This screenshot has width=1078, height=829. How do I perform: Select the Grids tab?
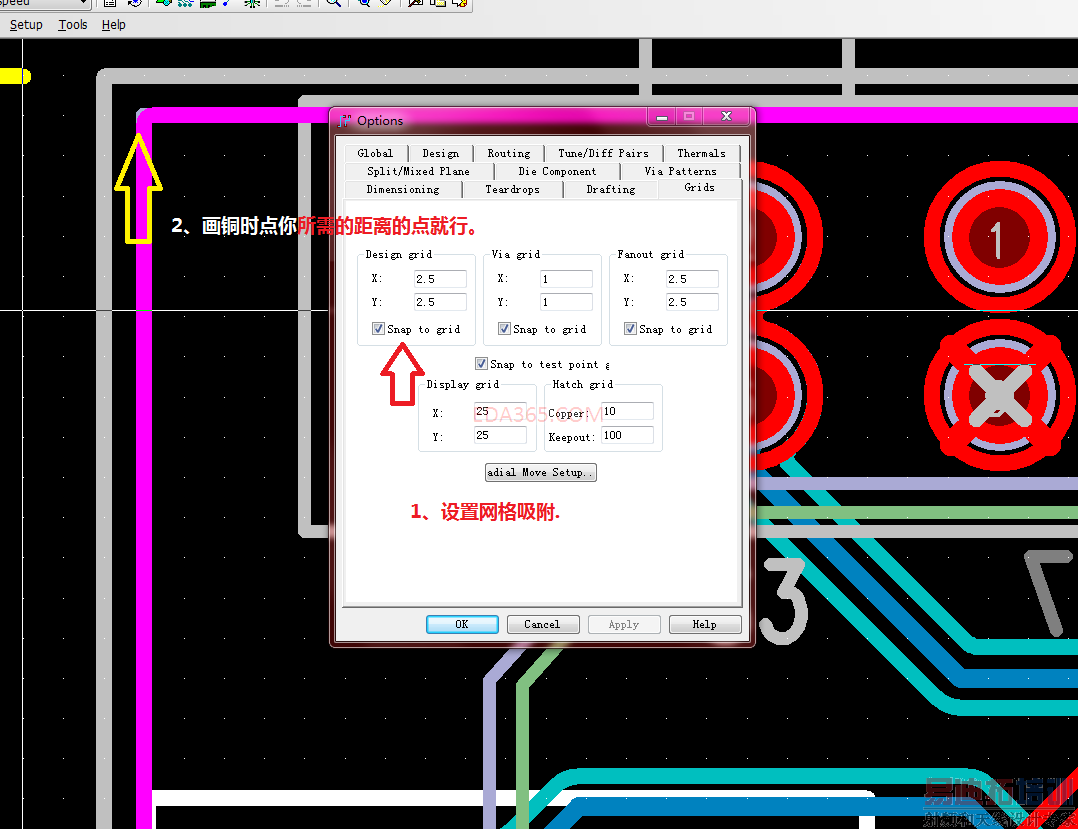[699, 188]
